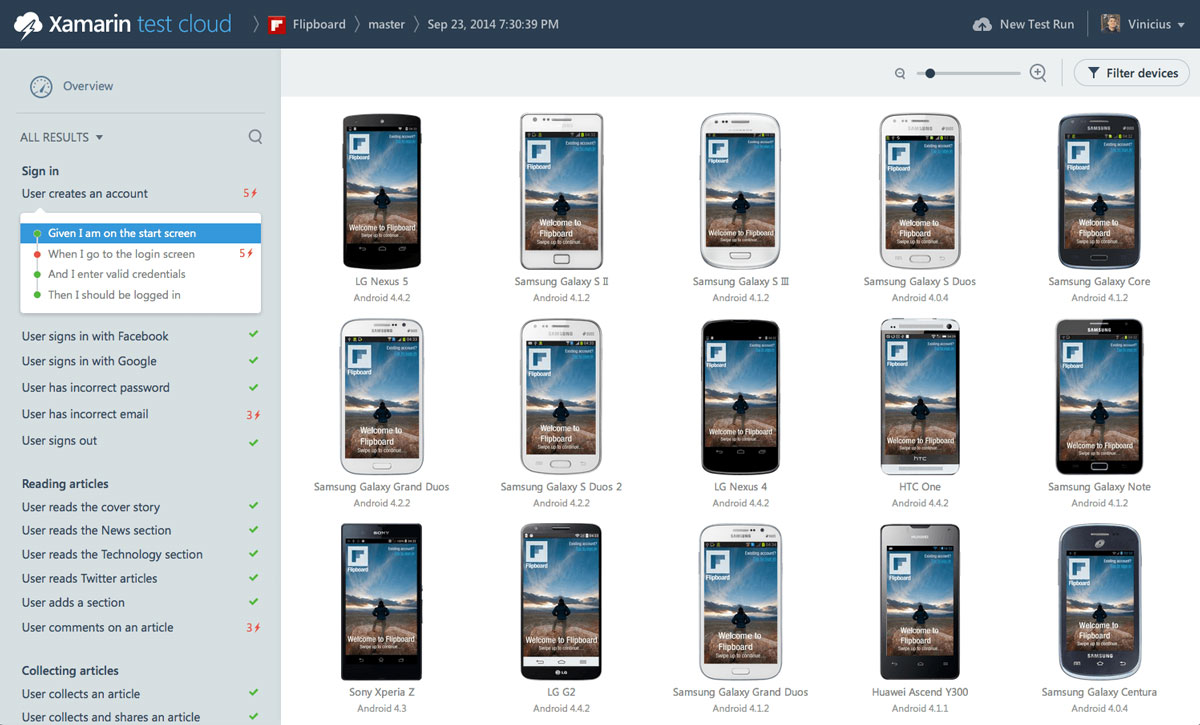This screenshot has width=1200, height=725.
Task: Select the Samsung Galaxy Note device thumbnail
Action: point(1099,396)
